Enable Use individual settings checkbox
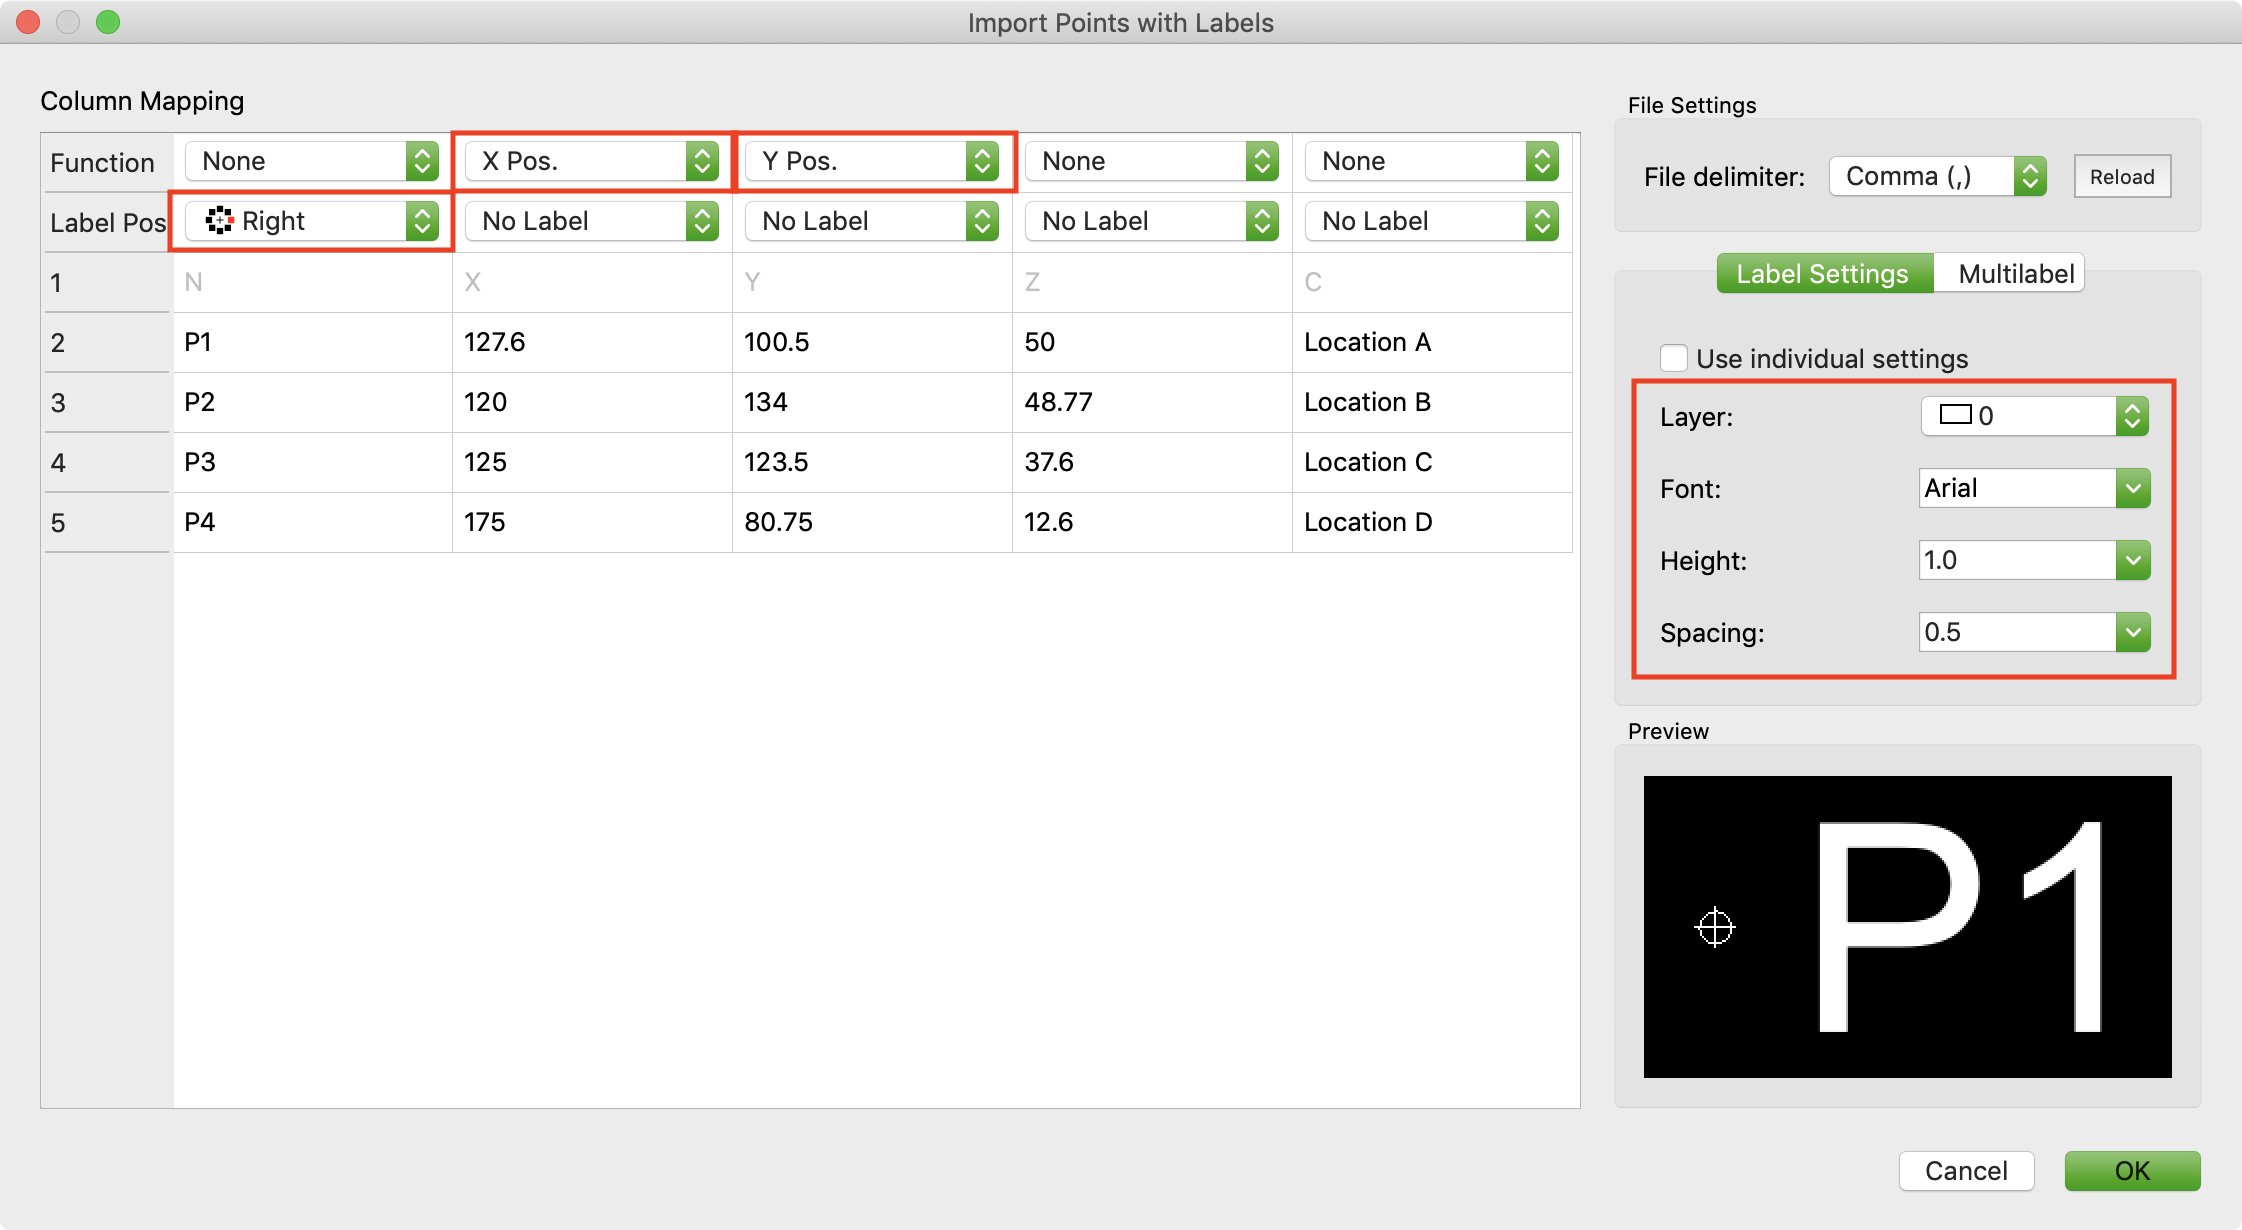 1674,358
